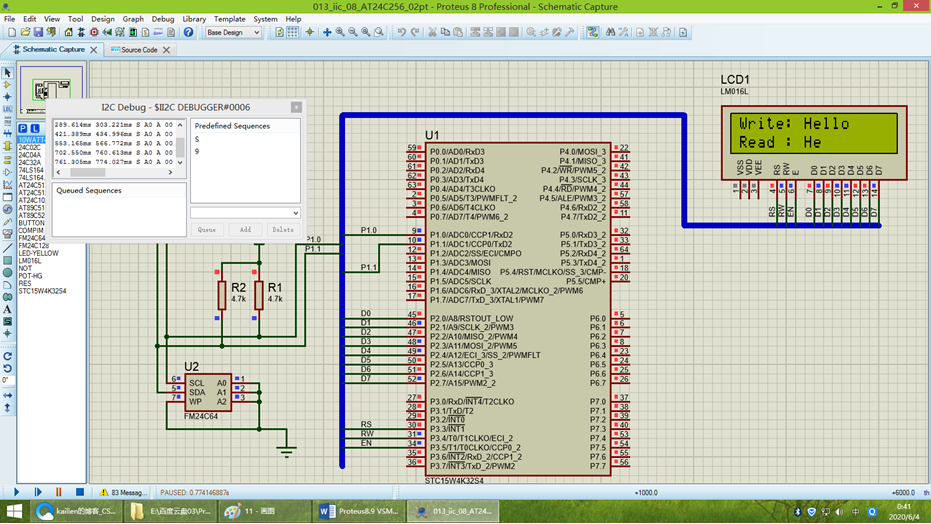Zoom in with magnifier plus icon

point(340,33)
